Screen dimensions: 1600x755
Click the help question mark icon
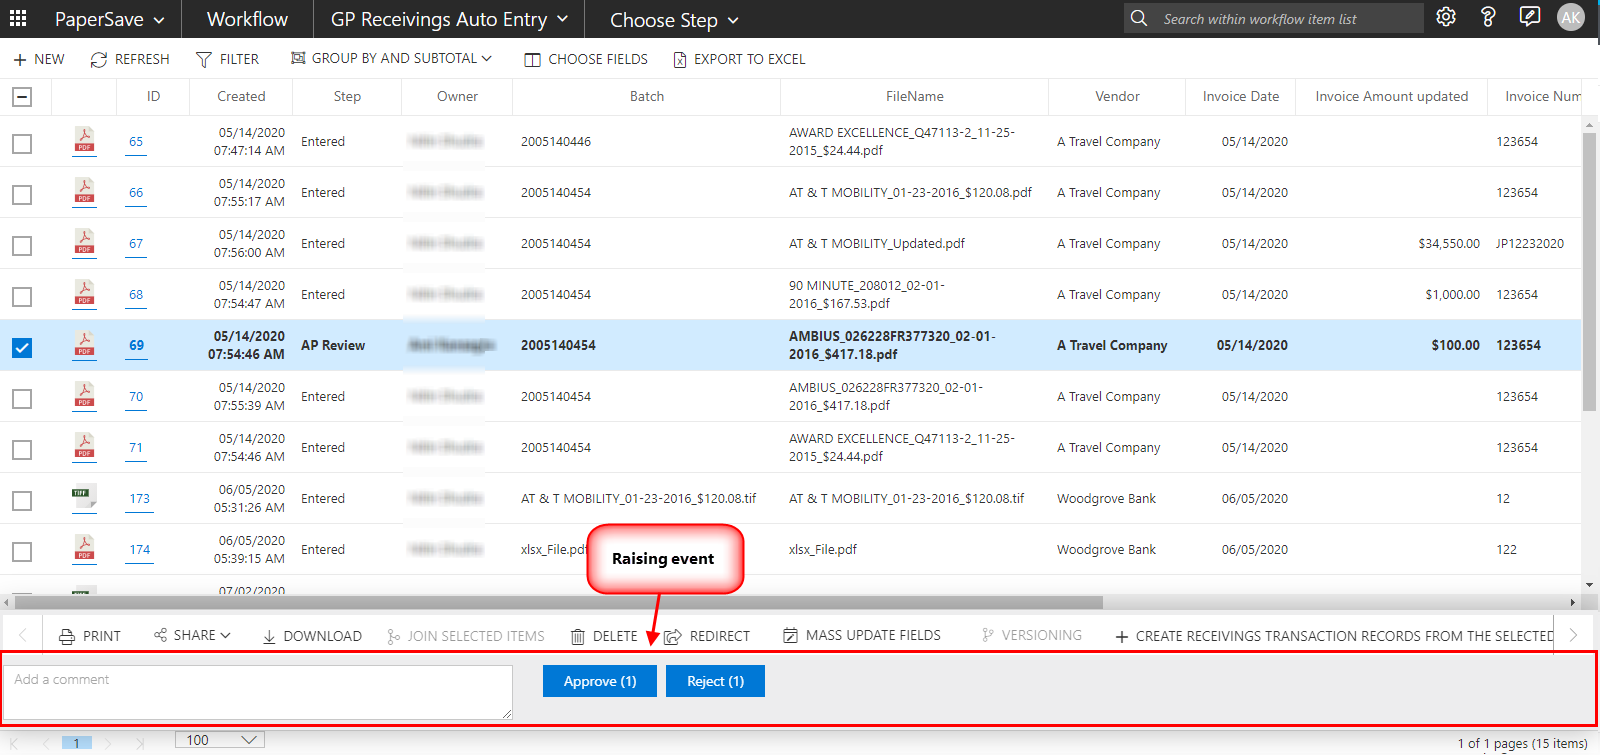pos(1487,17)
